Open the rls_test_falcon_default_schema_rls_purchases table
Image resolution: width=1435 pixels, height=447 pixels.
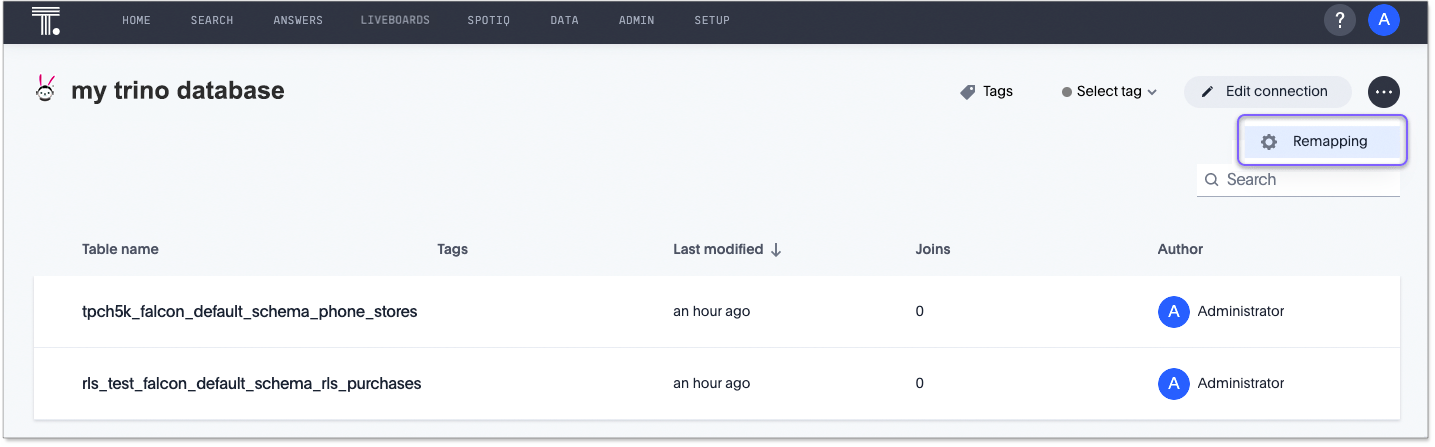pos(251,383)
